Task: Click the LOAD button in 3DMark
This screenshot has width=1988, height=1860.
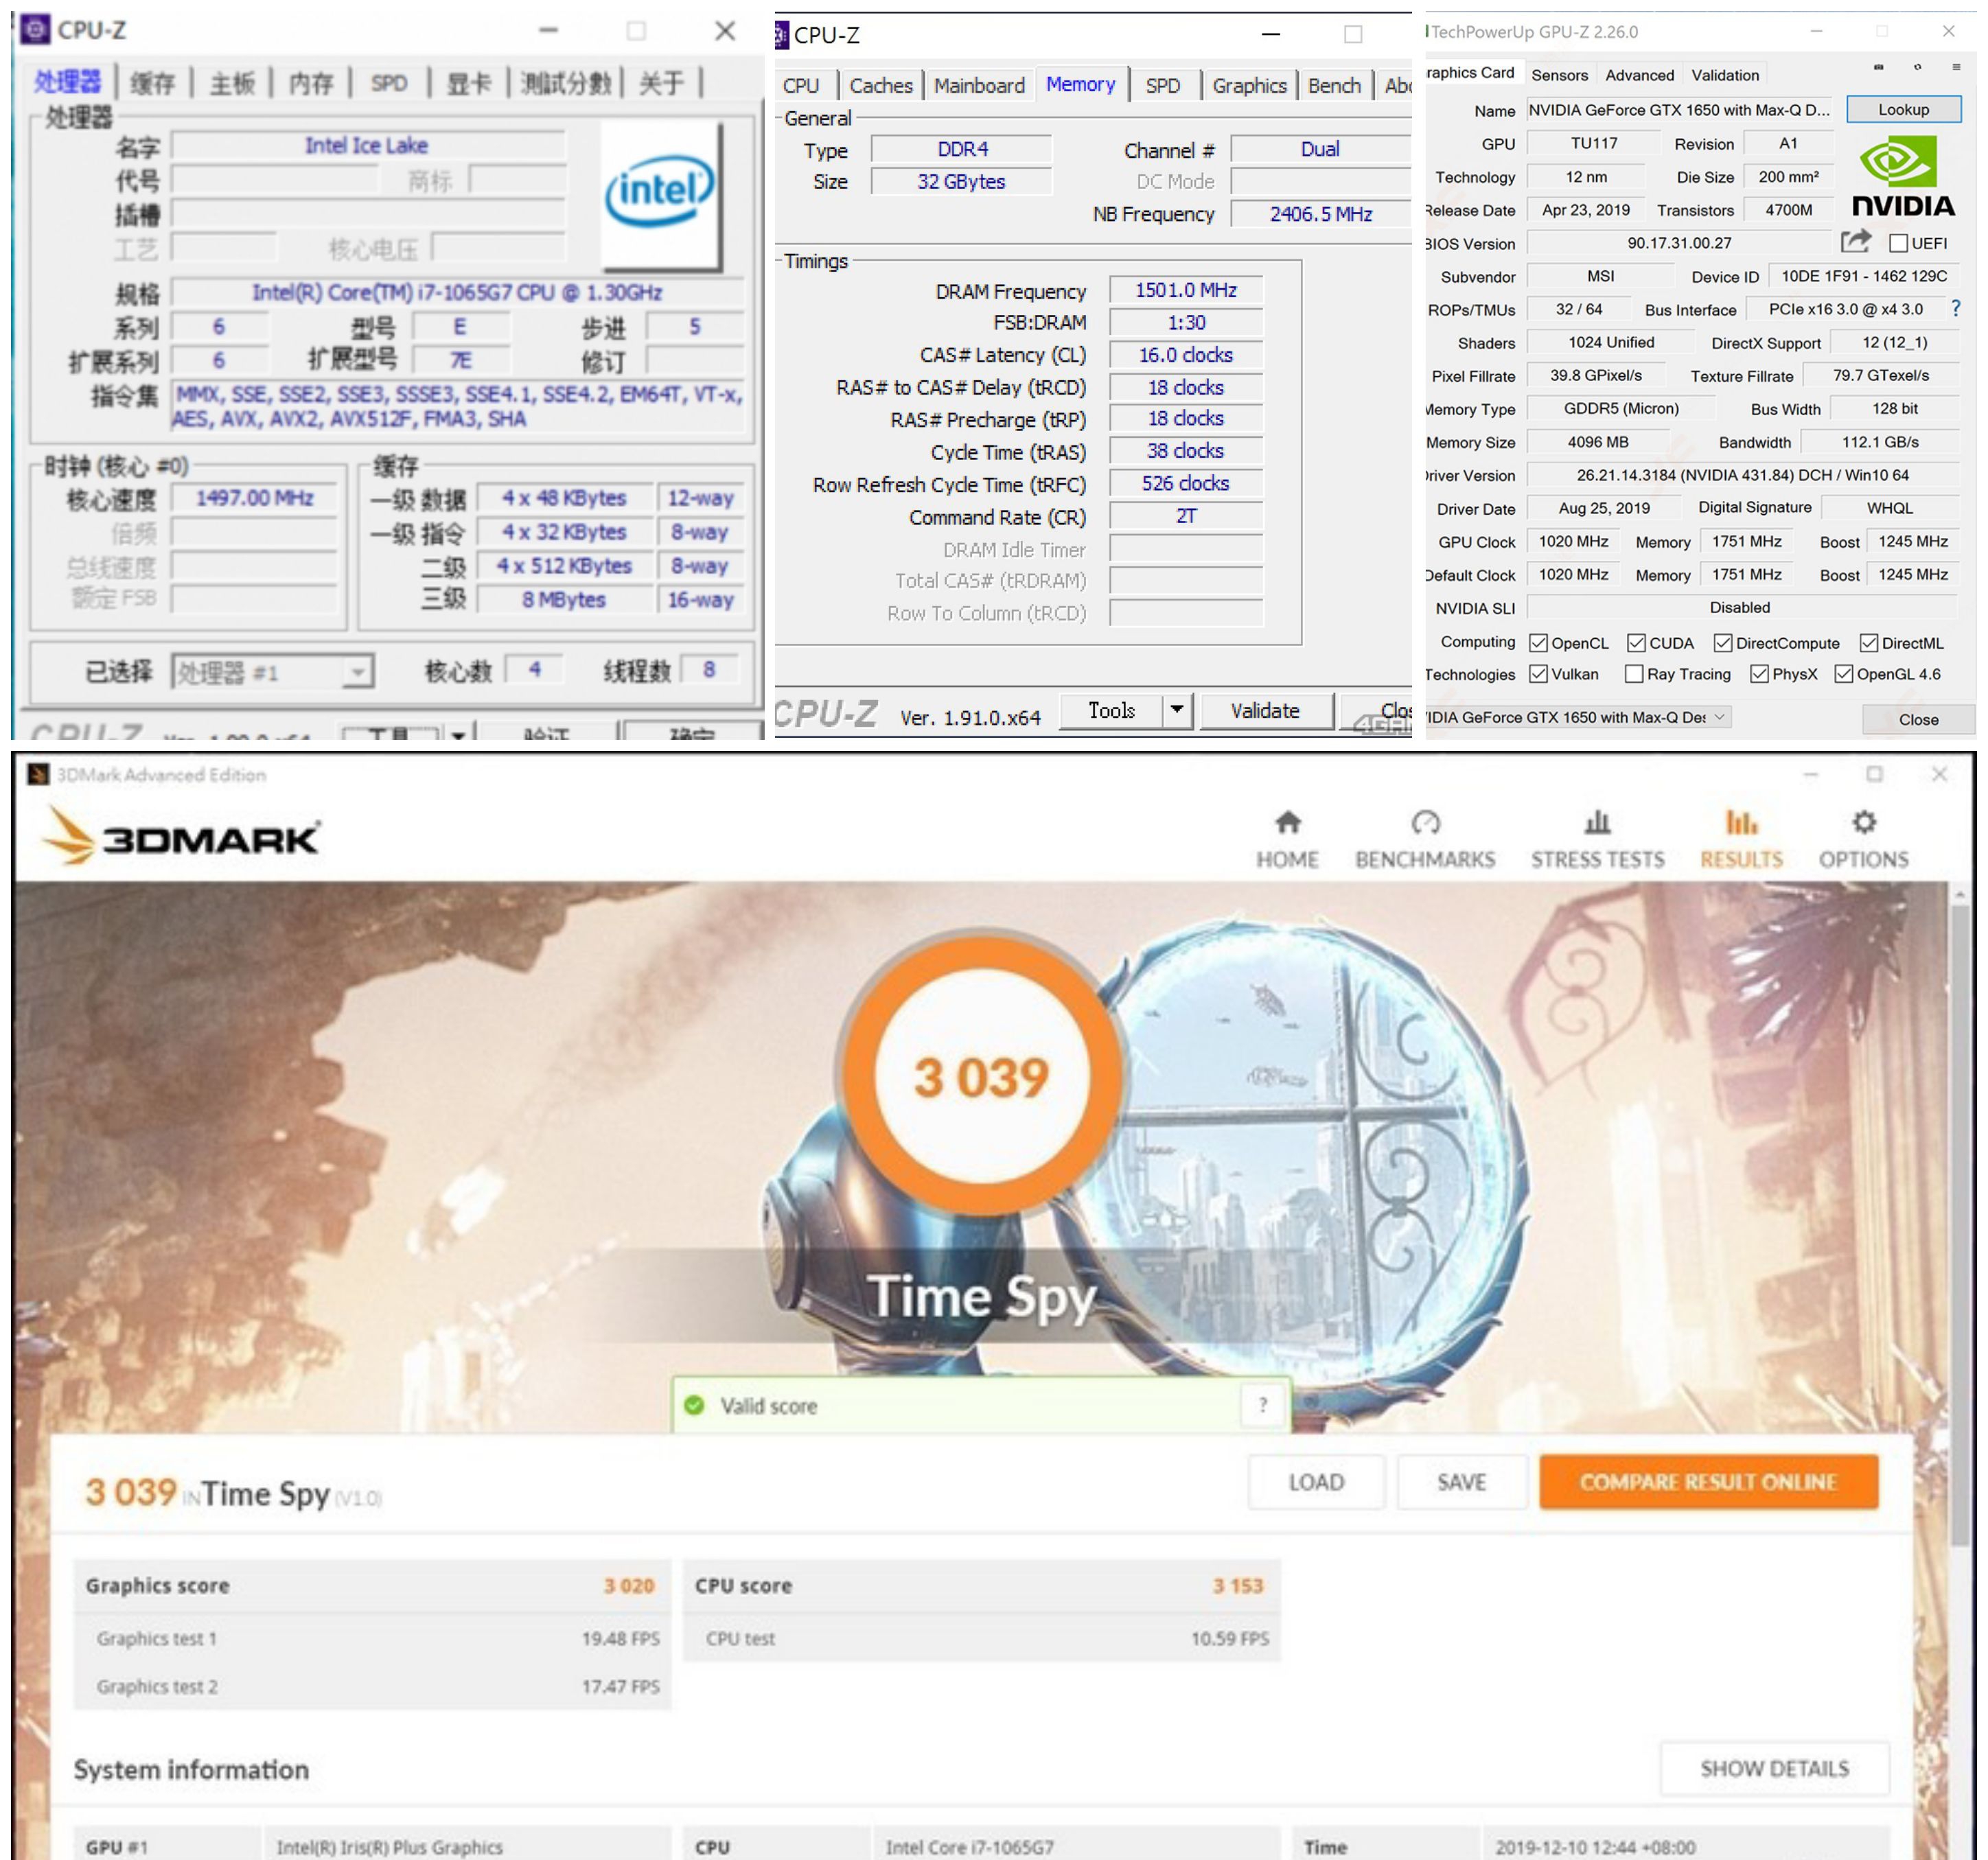Action: point(1316,1482)
